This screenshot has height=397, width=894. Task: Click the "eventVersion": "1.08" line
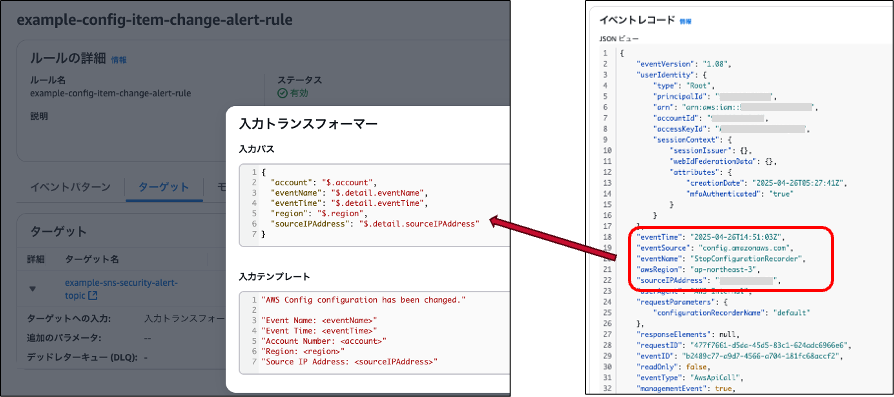pos(683,63)
